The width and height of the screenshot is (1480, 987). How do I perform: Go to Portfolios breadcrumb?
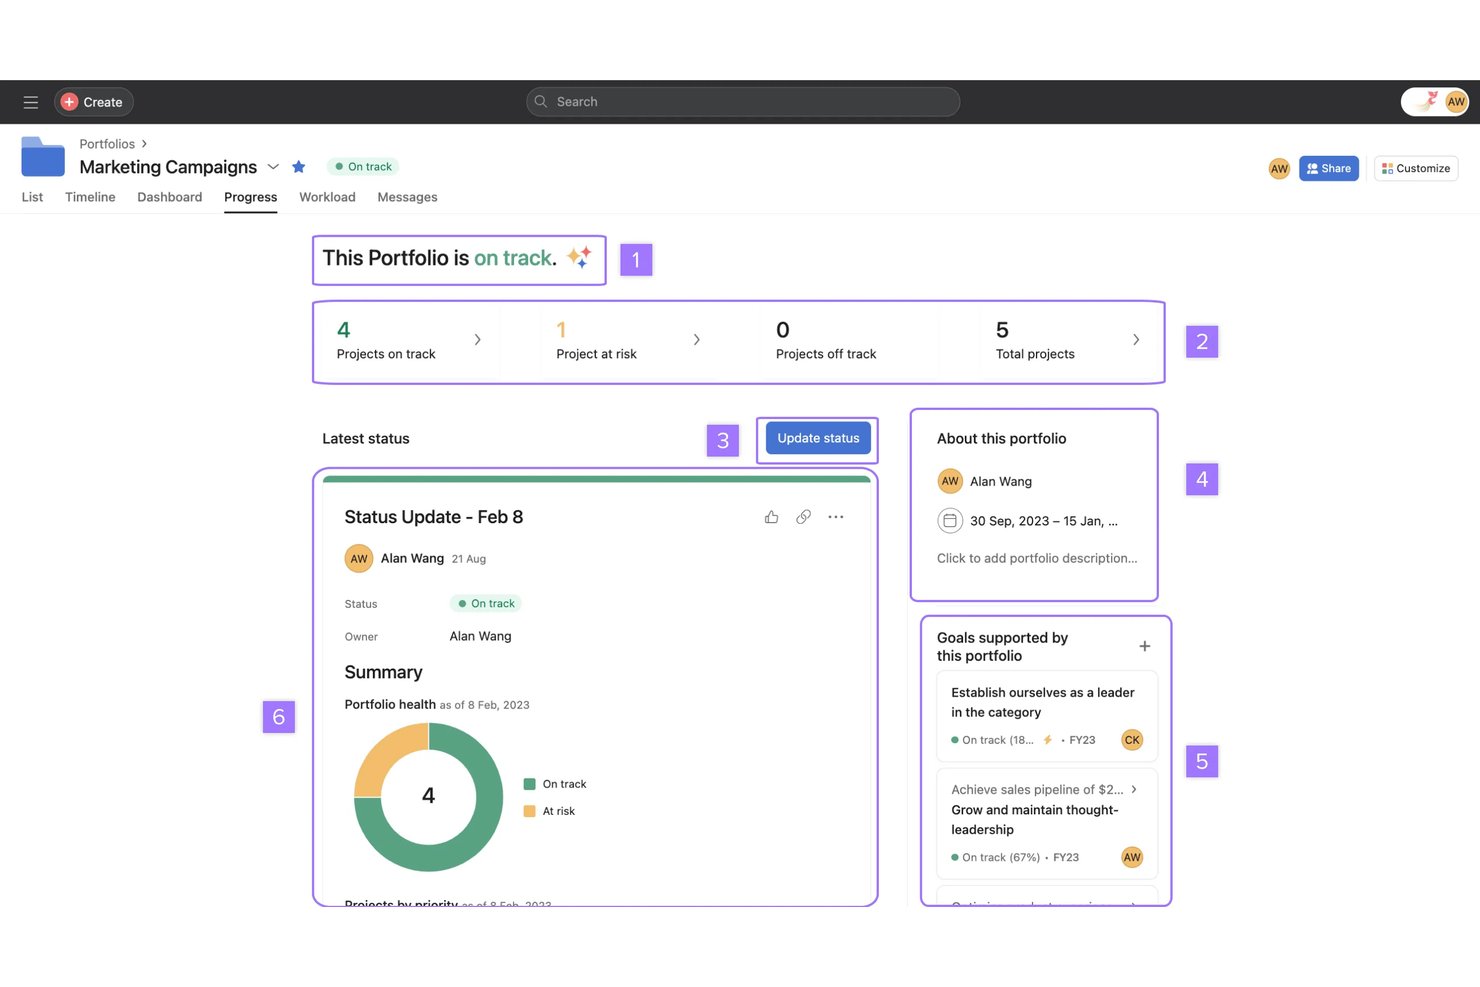click(x=107, y=144)
